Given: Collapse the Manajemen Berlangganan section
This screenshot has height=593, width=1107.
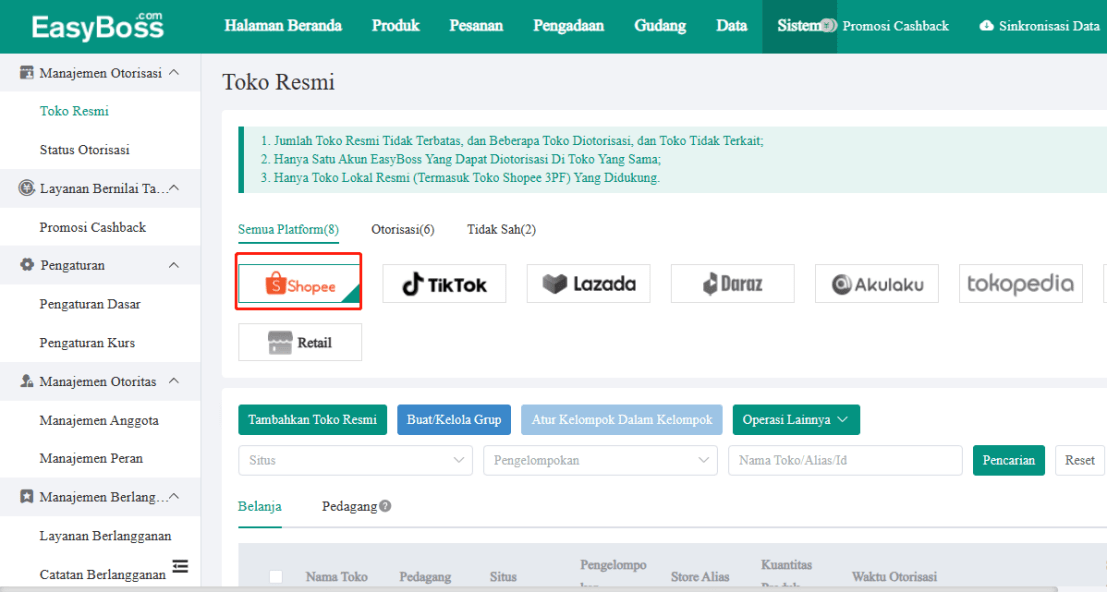Looking at the screenshot, I should coord(174,497).
